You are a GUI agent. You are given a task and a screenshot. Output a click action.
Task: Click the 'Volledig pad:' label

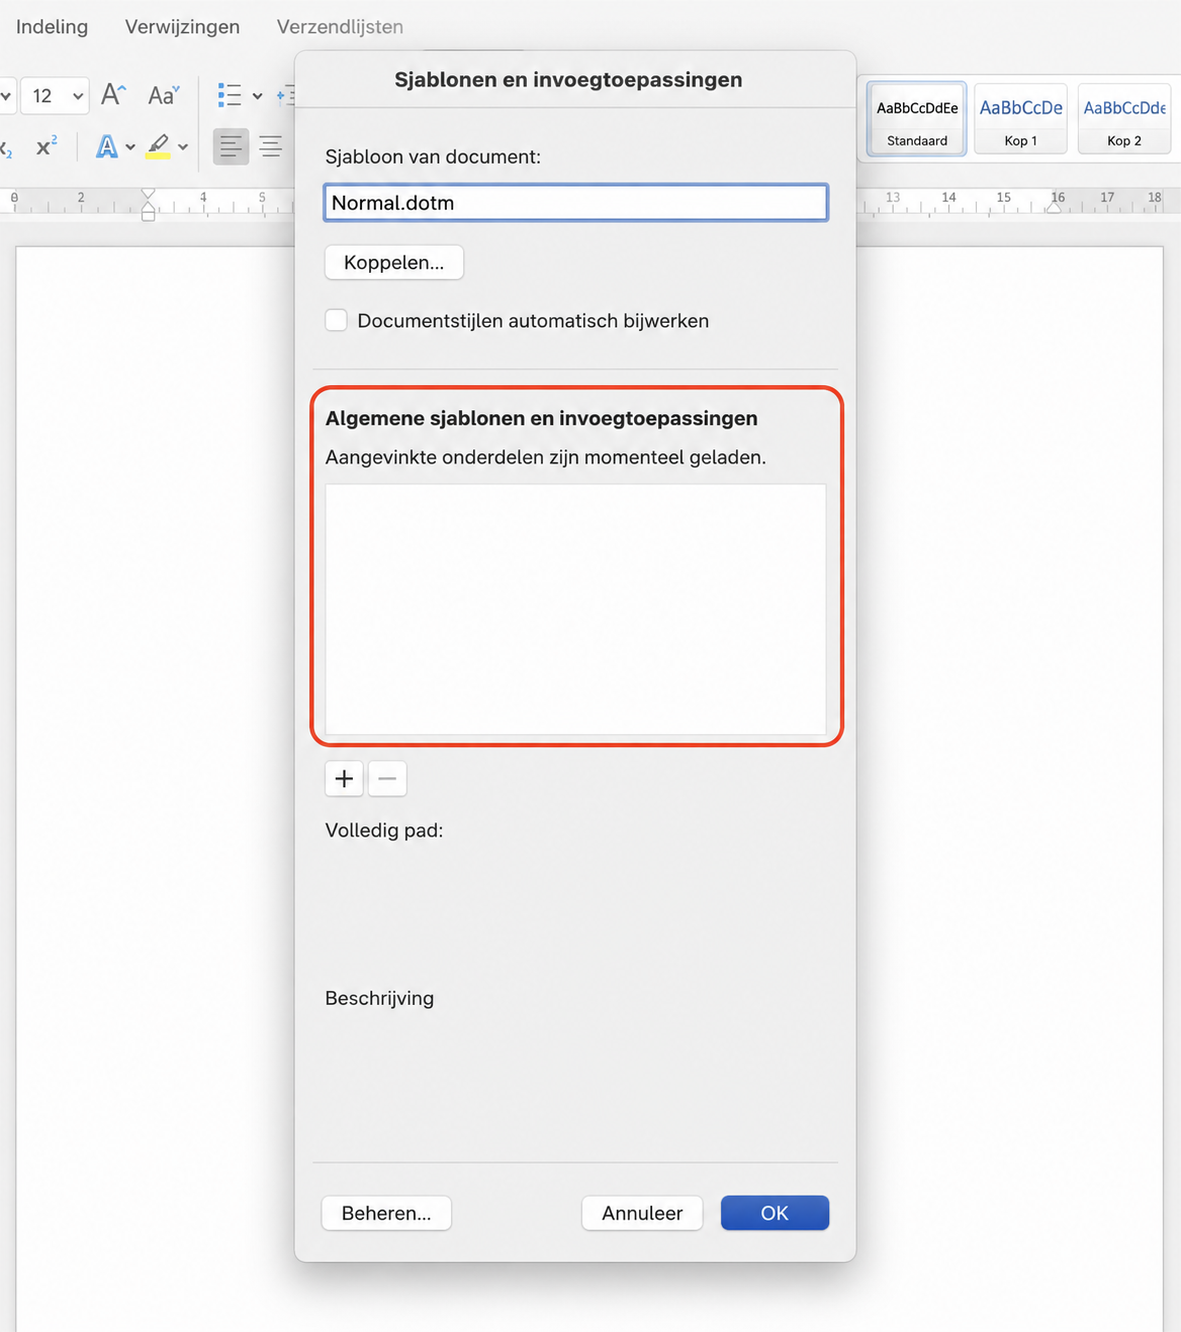click(x=384, y=831)
